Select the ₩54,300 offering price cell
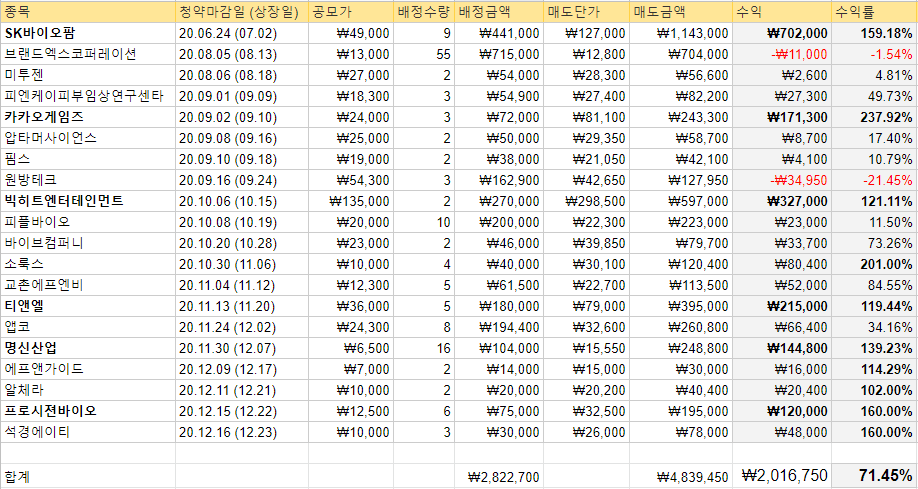This screenshot has height=489, width=918. (x=351, y=180)
